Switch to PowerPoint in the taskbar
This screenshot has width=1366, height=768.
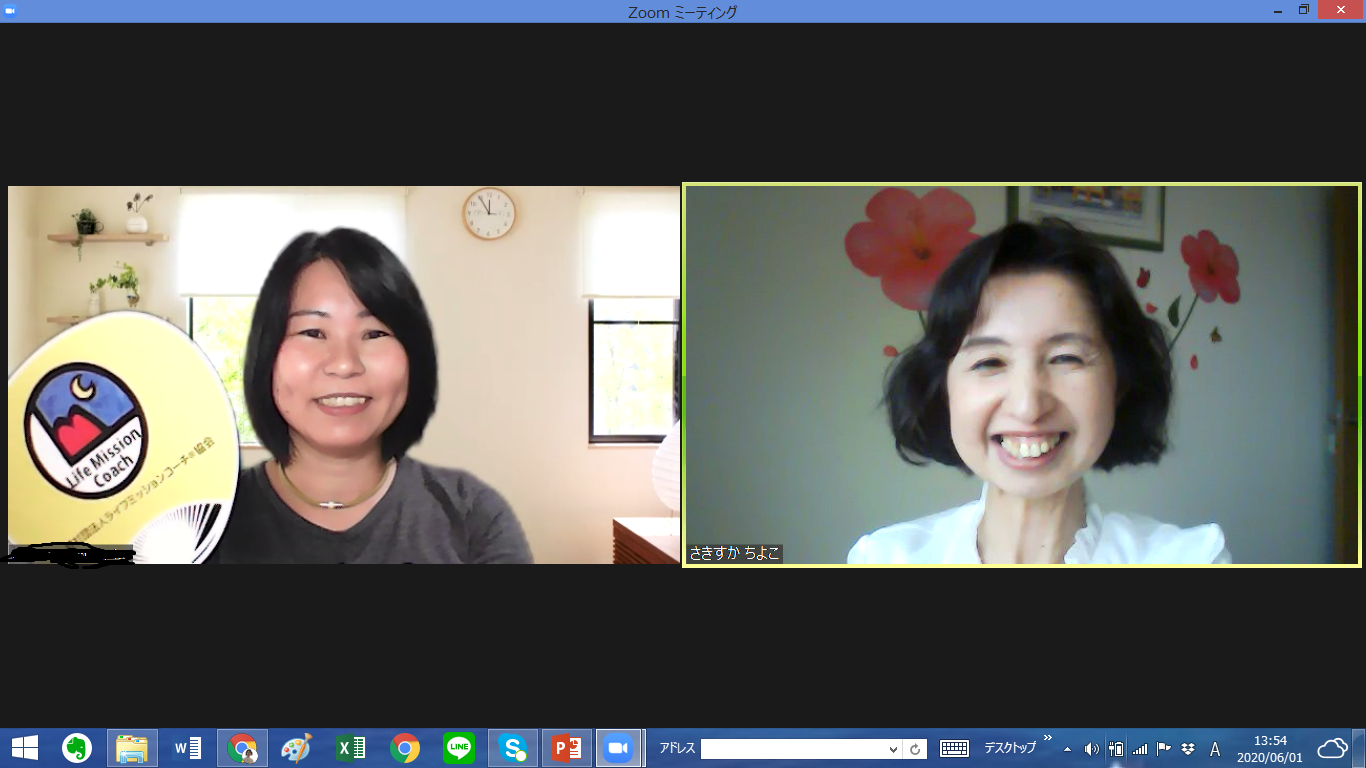(x=567, y=748)
